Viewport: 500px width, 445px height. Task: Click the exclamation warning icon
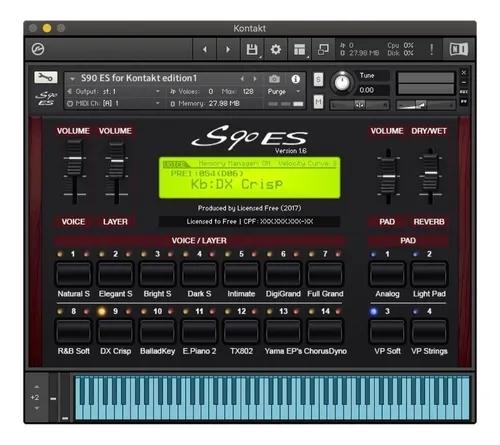coord(431,49)
